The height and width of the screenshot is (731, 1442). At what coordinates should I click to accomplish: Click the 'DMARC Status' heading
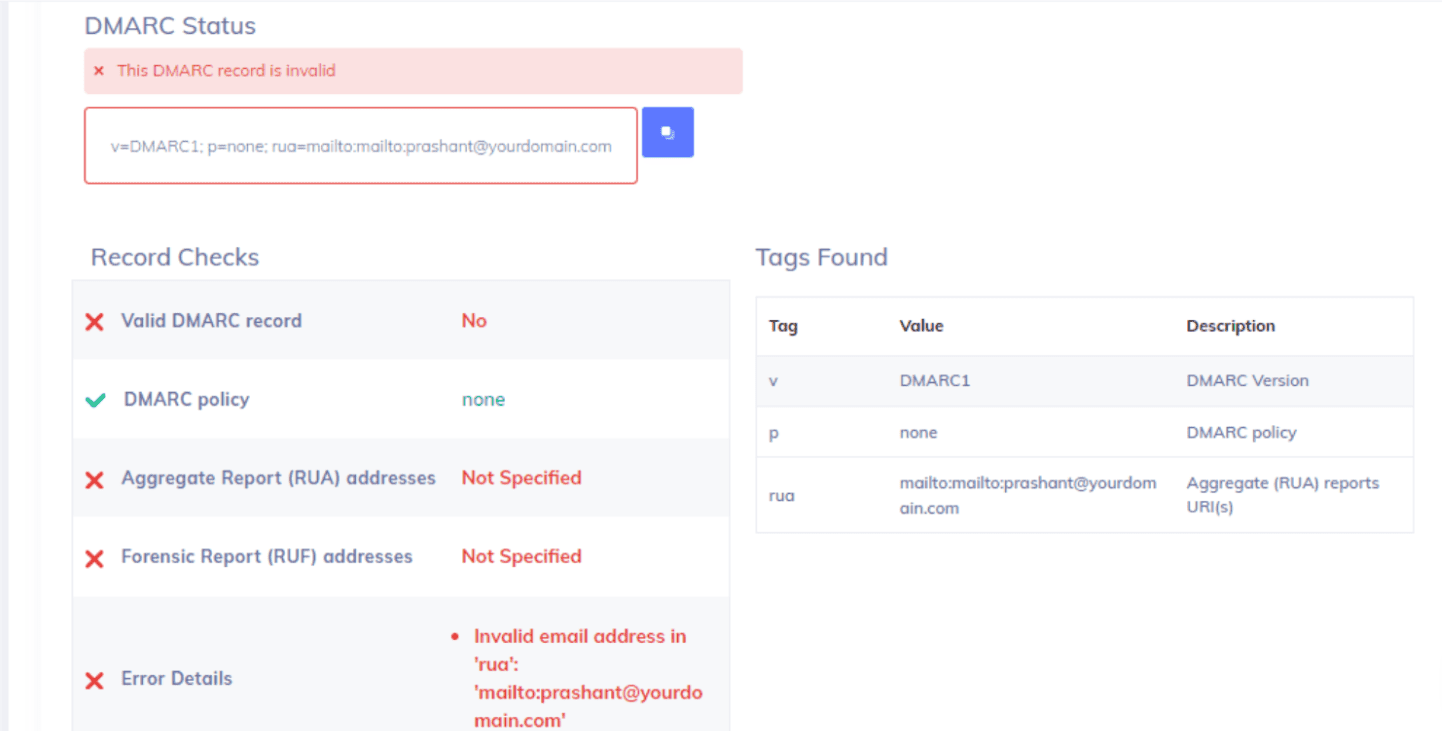[x=170, y=26]
